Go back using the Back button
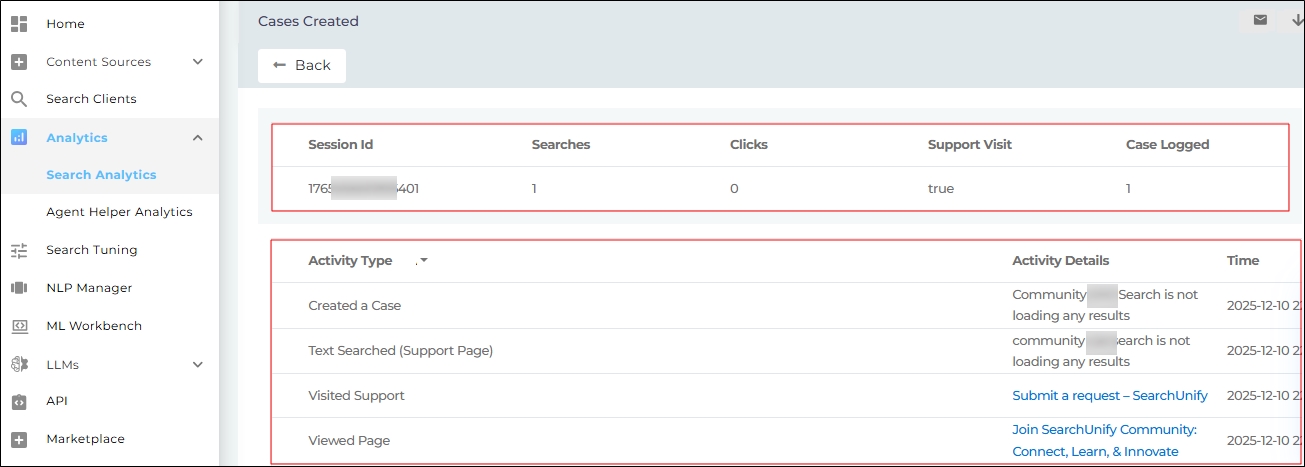The height and width of the screenshot is (467, 1305). [302, 65]
